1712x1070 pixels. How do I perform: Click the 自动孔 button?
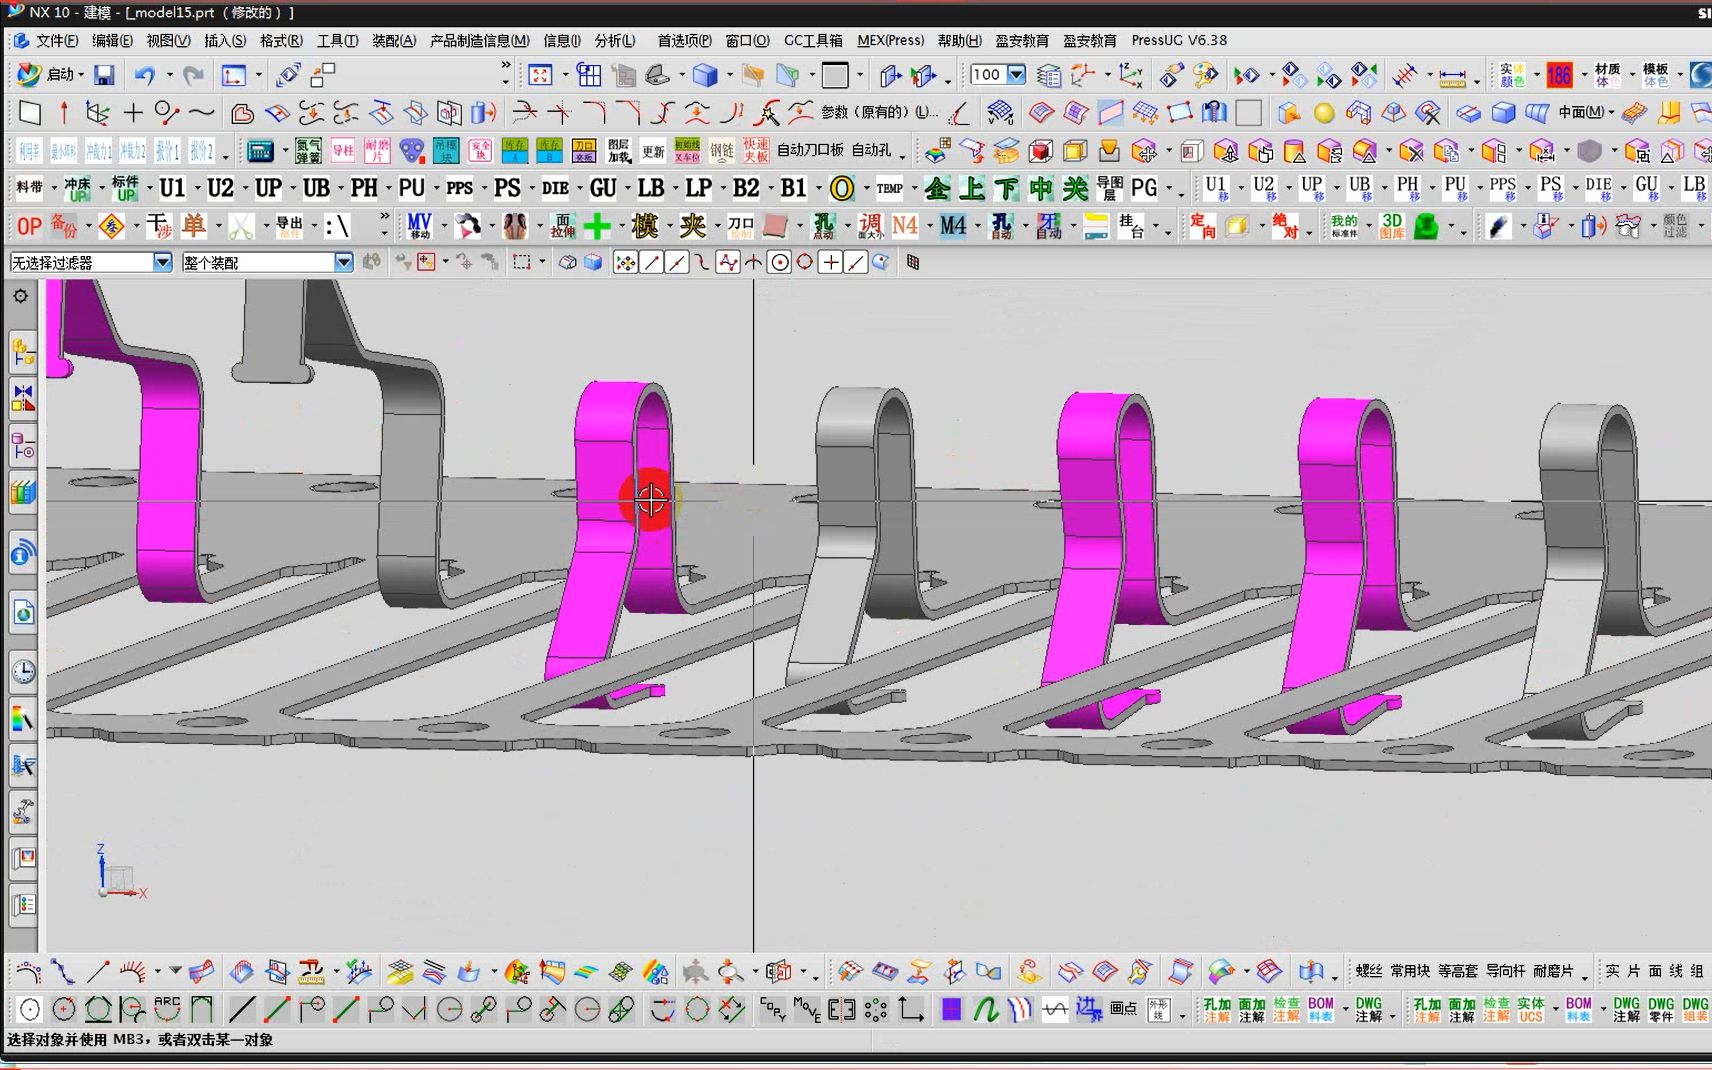click(872, 150)
